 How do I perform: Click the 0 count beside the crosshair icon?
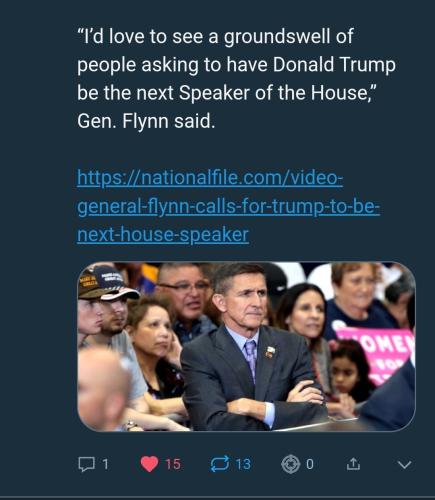(310, 464)
